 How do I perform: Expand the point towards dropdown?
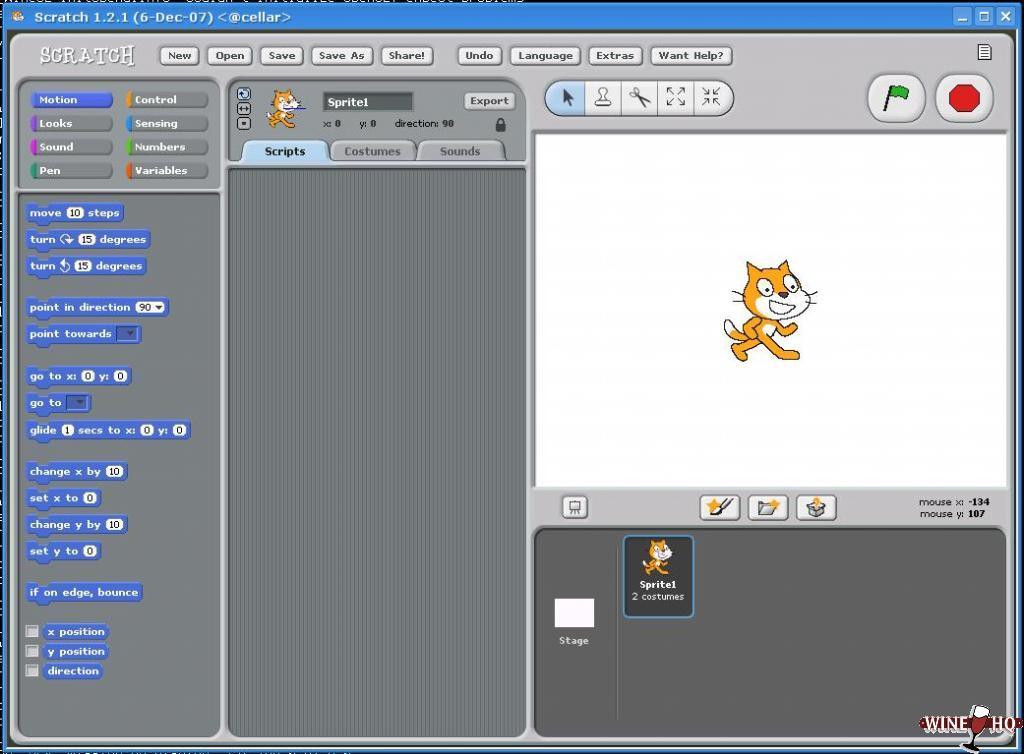127,334
